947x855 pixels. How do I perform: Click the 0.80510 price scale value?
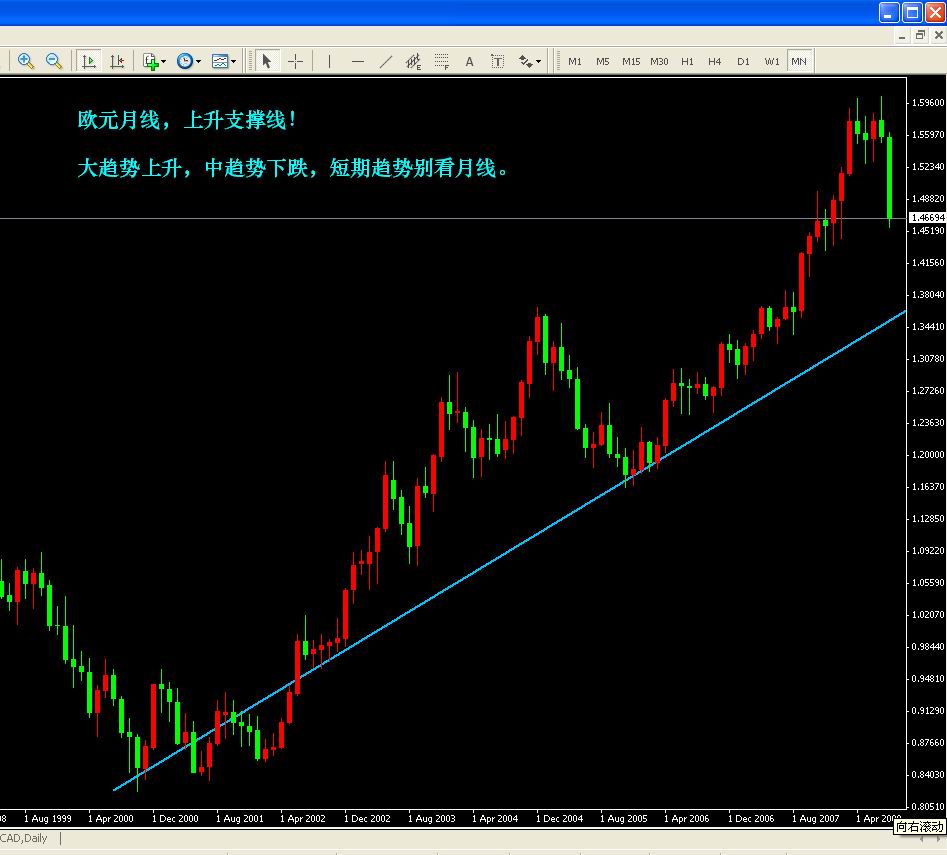tap(928, 807)
